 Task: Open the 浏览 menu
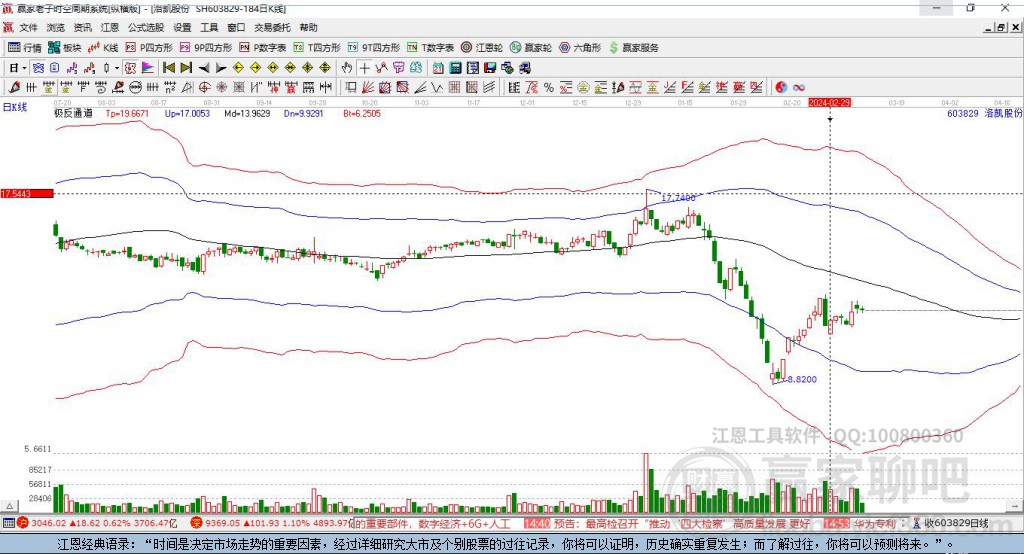pyautogui.click(x=56, y=27)
